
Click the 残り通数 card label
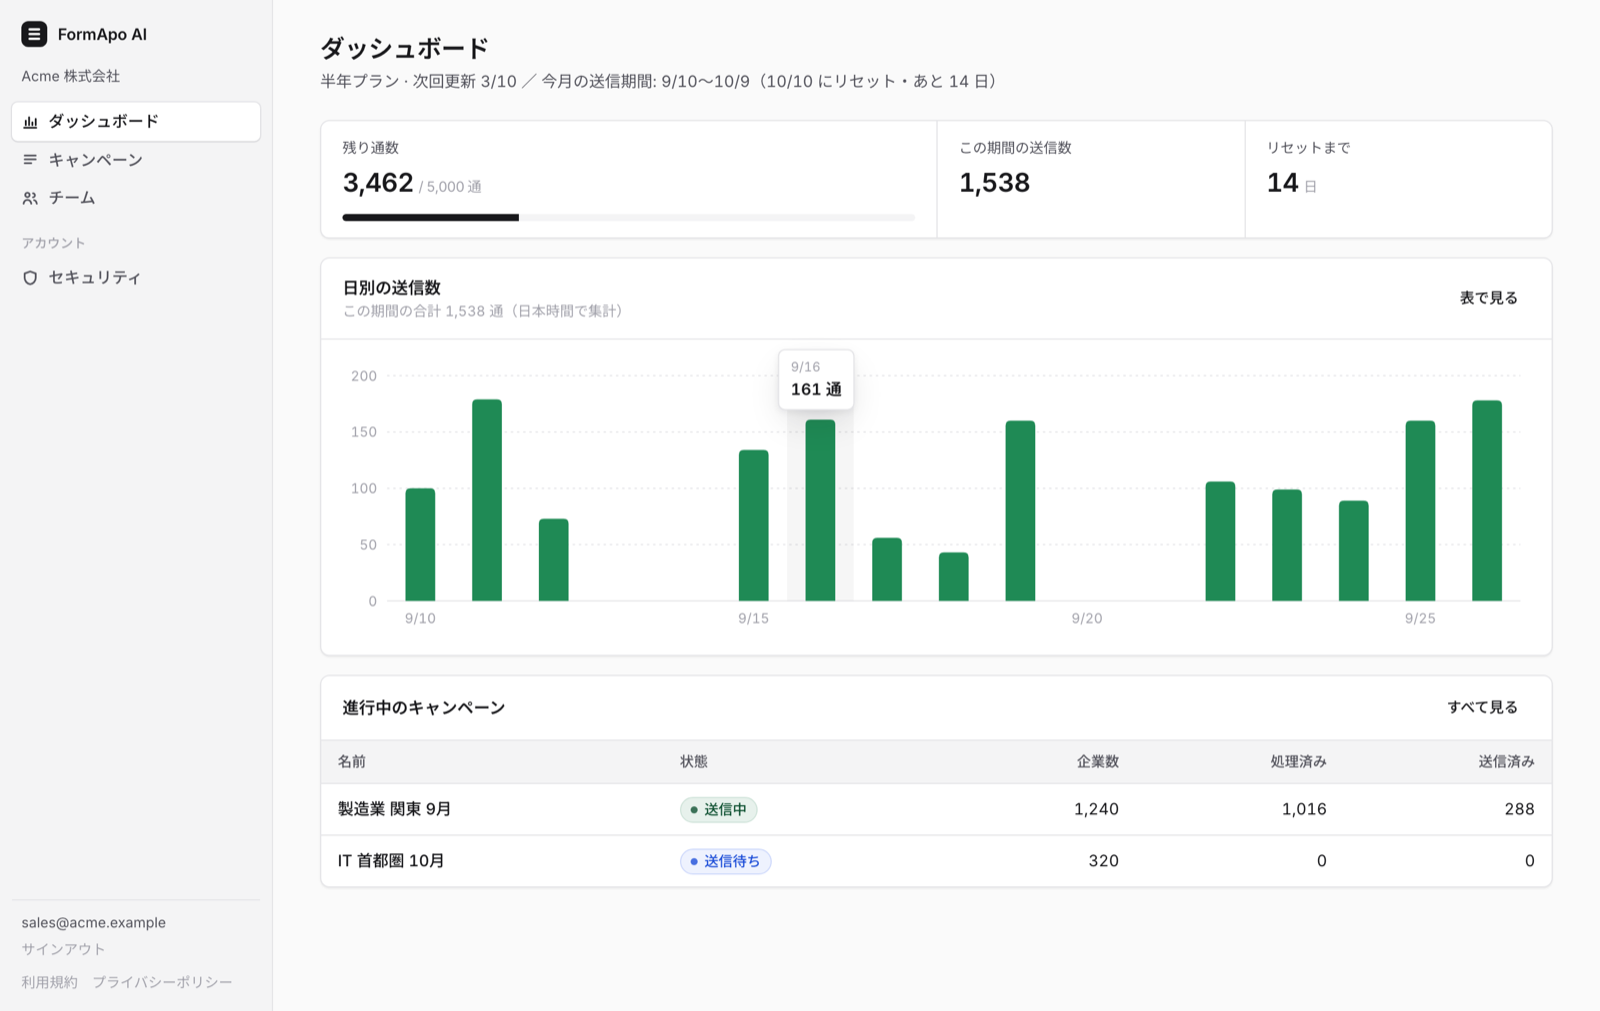tap(371, 148)
